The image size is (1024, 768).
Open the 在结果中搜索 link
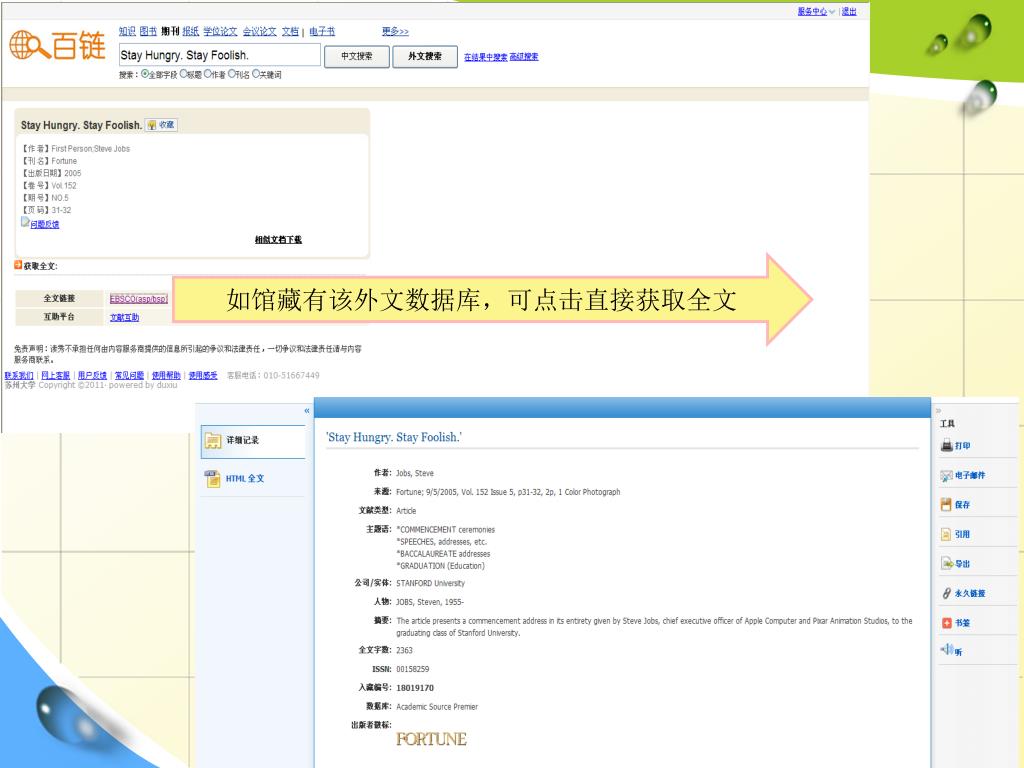pos(485,57)
